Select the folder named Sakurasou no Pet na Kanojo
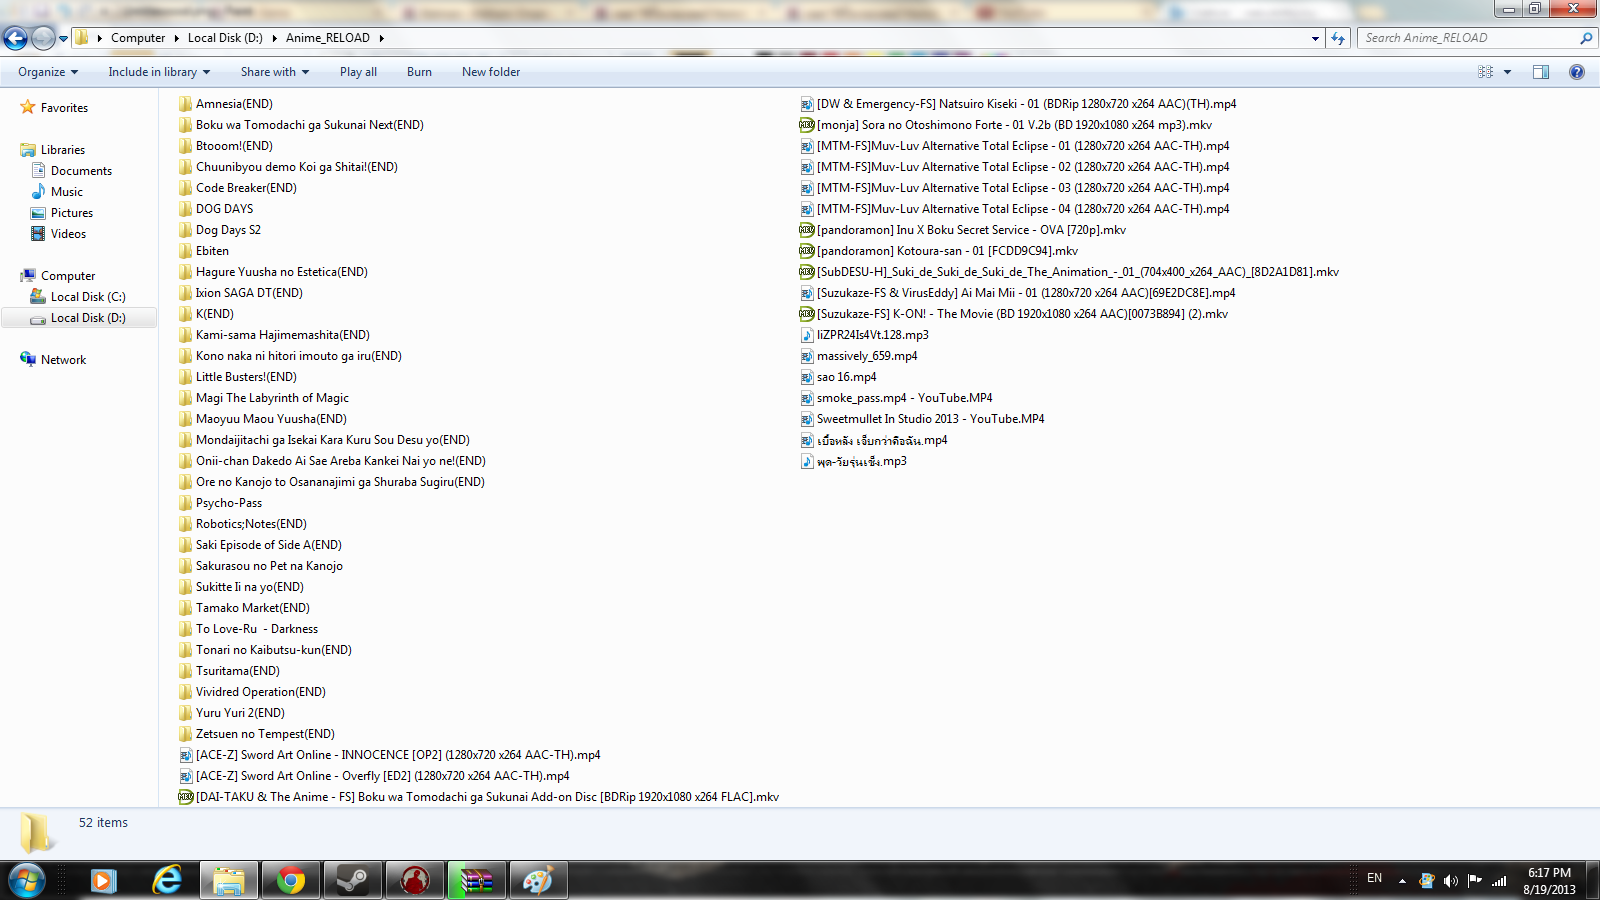1600x900 pixels. pos(269,566)
